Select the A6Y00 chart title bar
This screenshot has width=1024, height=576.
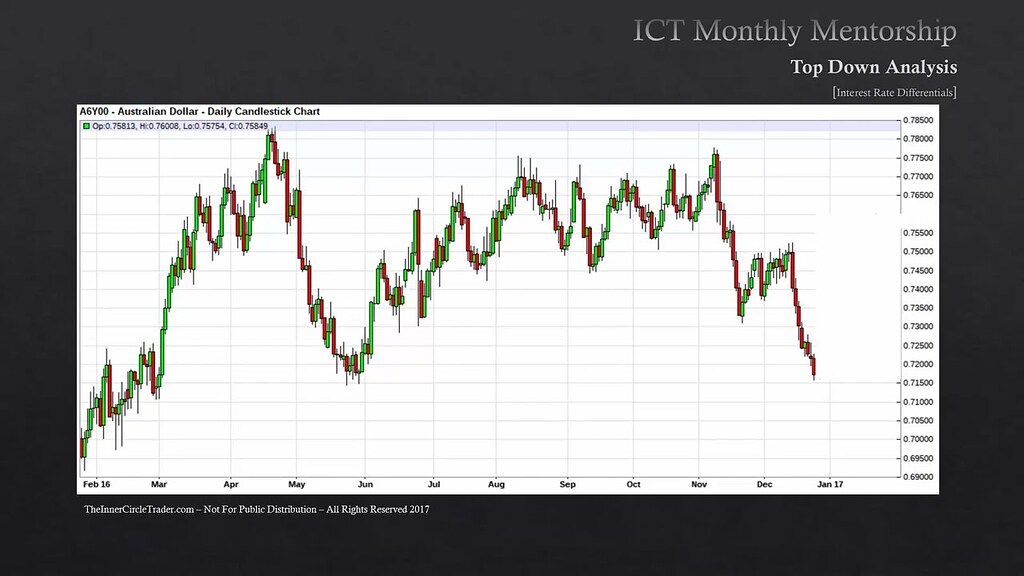coord(200,111)
